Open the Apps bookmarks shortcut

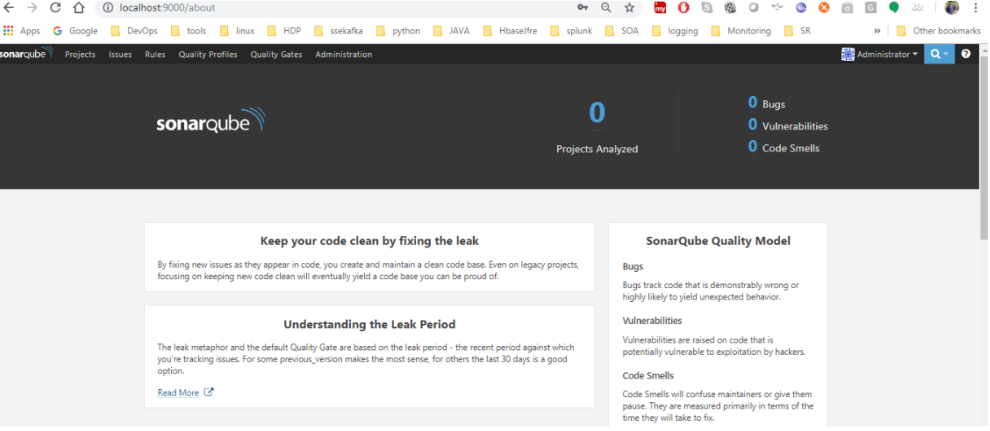point(21,30)
